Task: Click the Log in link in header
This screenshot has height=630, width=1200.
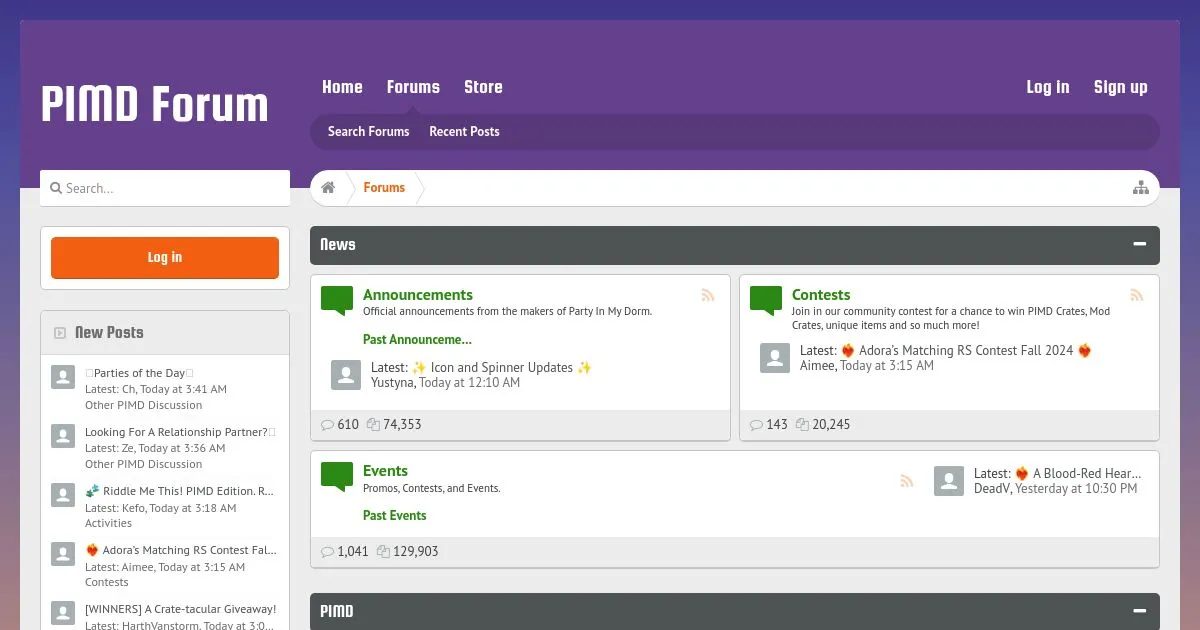Action: pos(1047,87)
